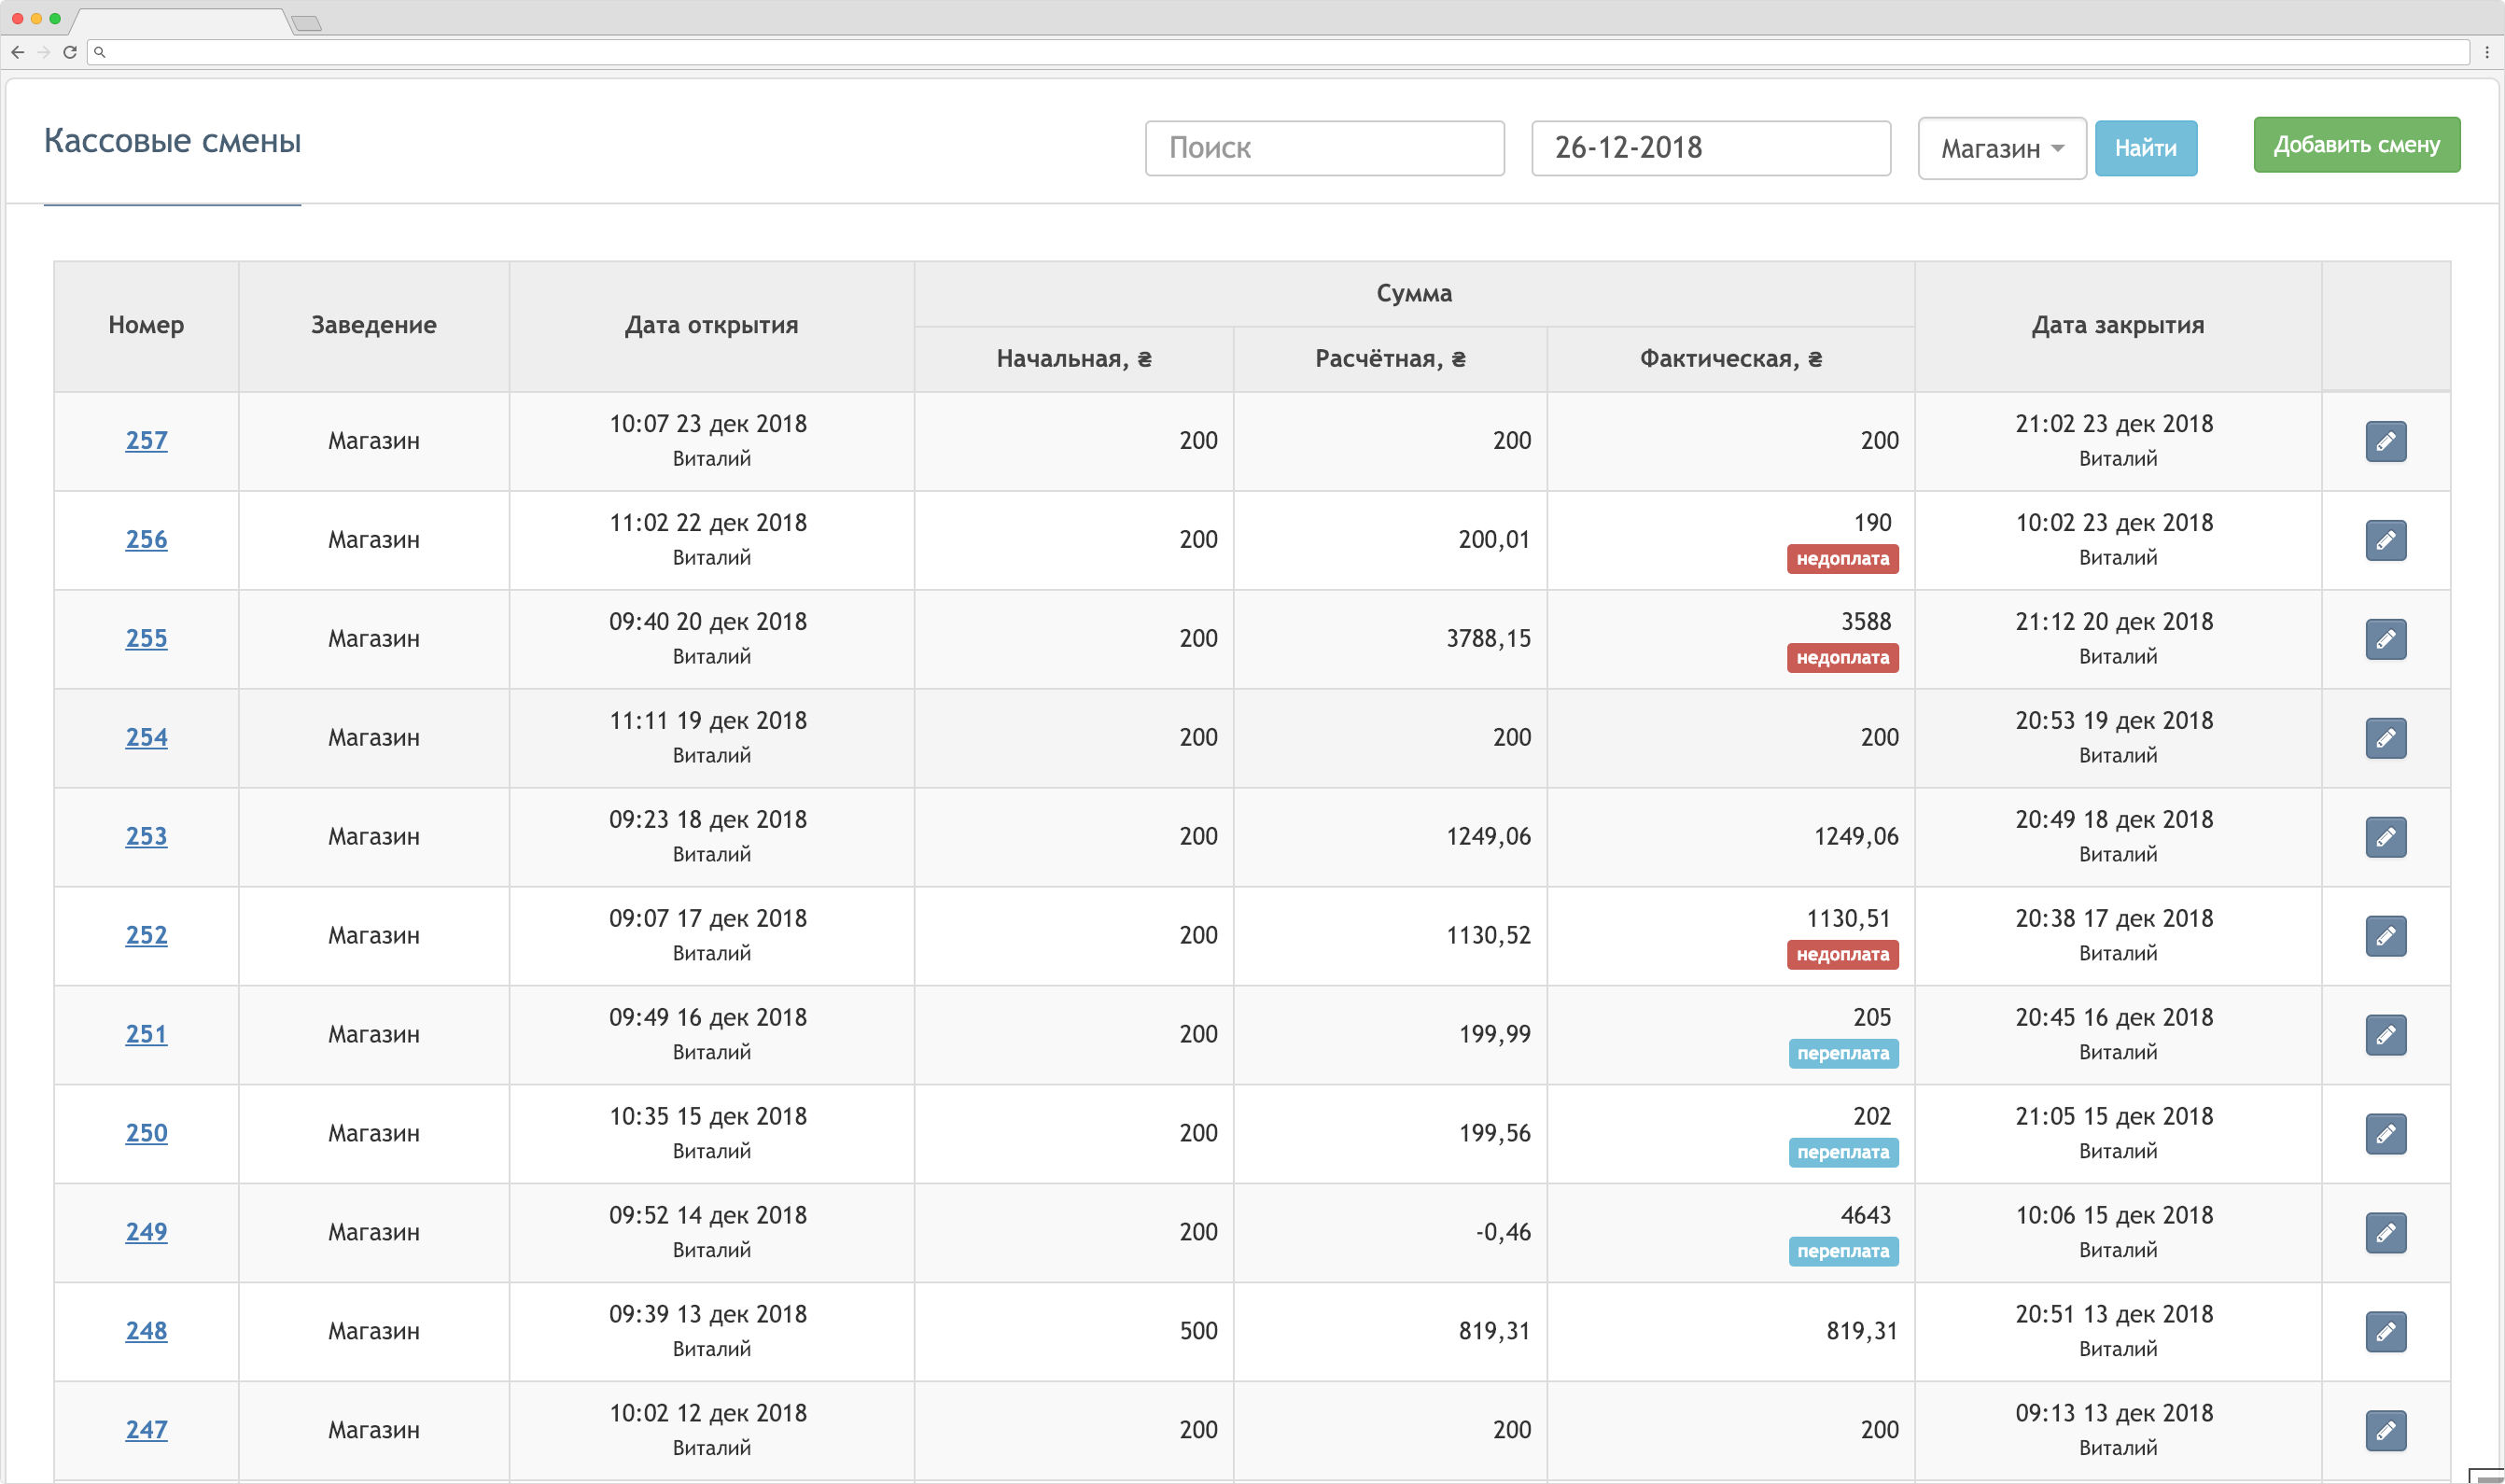Click calculated amount 199,99
This screenshot has height=1484, width=2505.
pos(1494,1034)
